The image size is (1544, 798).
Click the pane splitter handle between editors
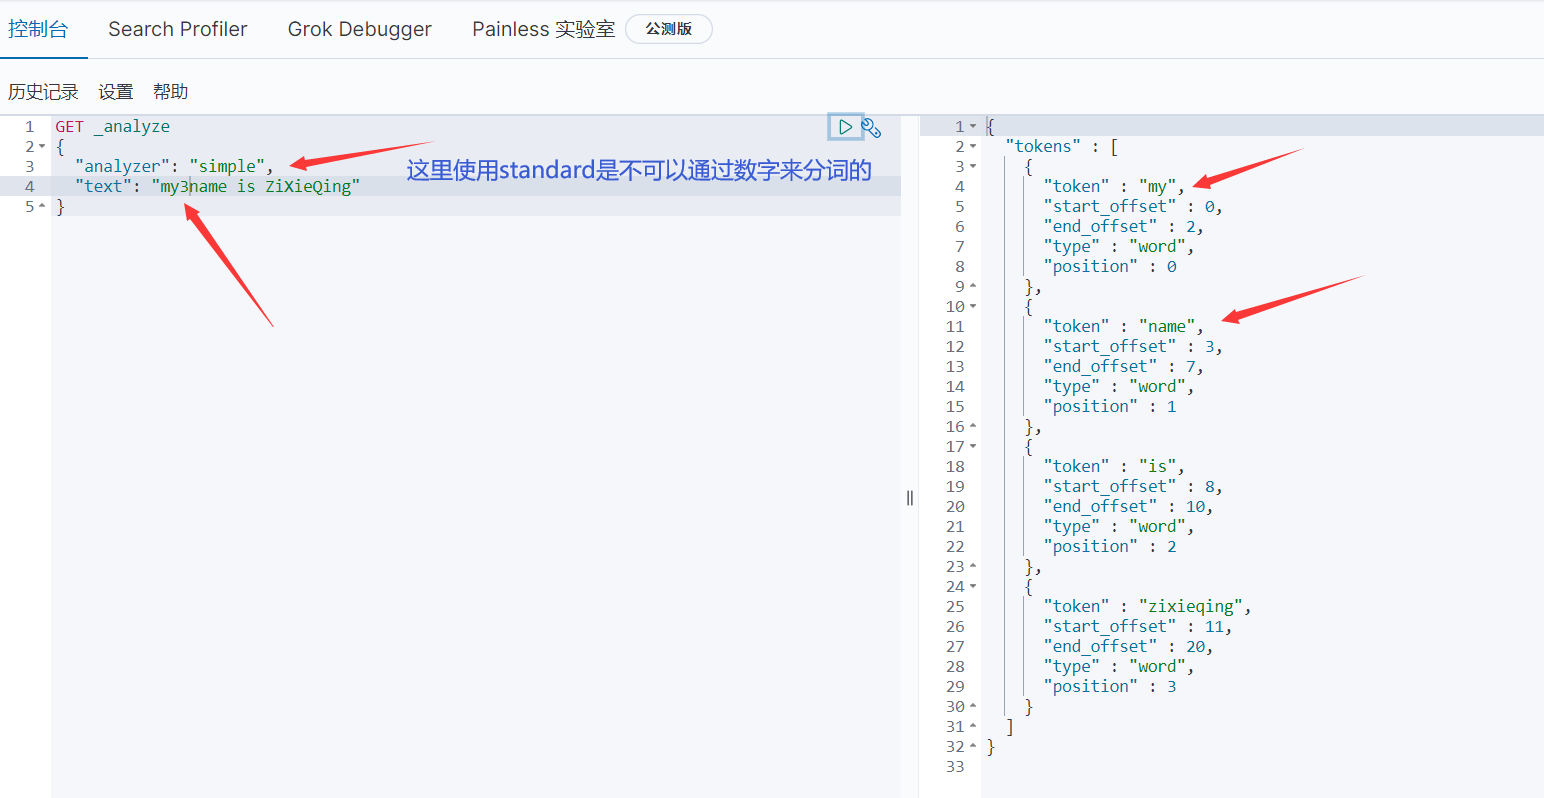point(910,497)
